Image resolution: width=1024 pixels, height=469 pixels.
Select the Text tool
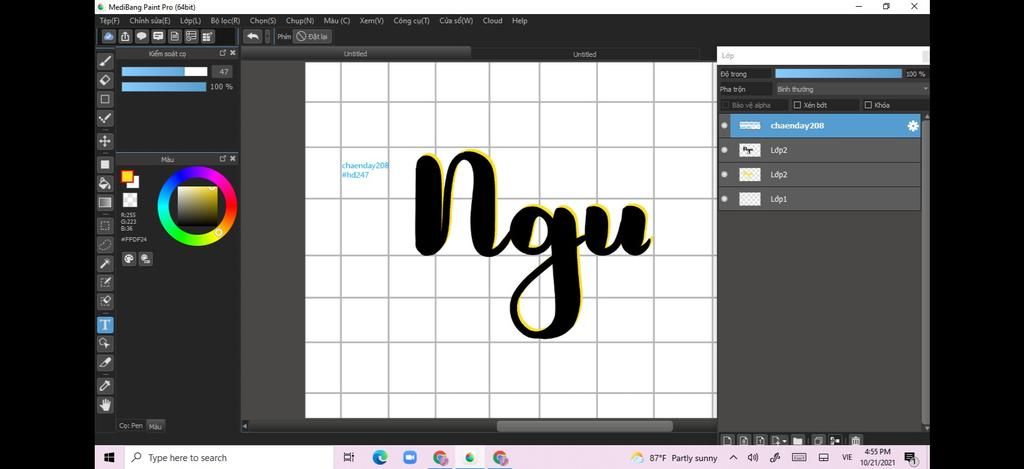point(104,325)
